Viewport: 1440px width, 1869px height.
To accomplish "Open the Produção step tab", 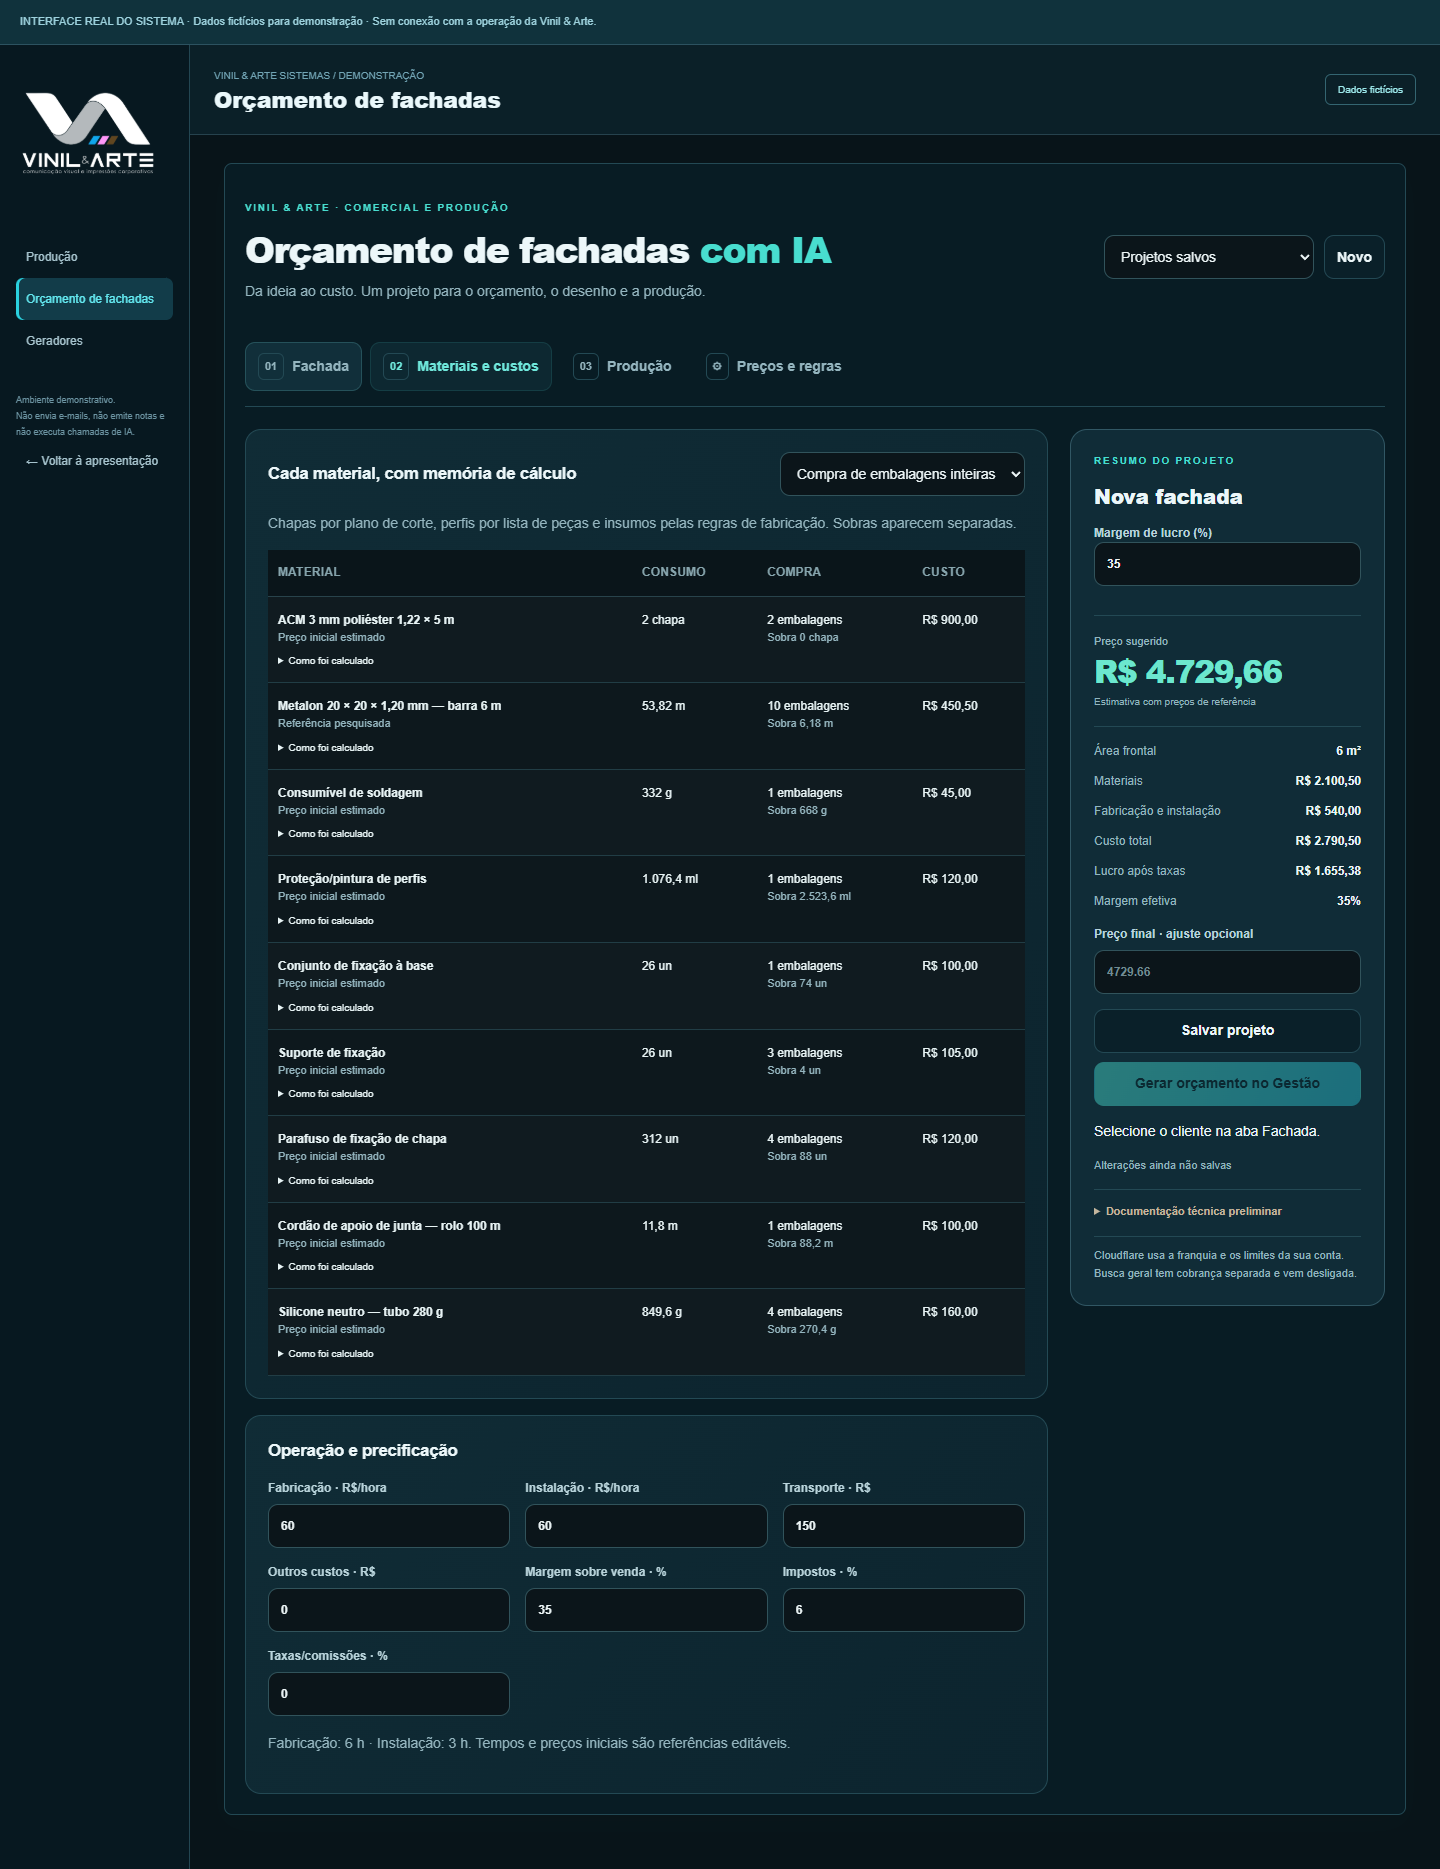I will 623,366.
